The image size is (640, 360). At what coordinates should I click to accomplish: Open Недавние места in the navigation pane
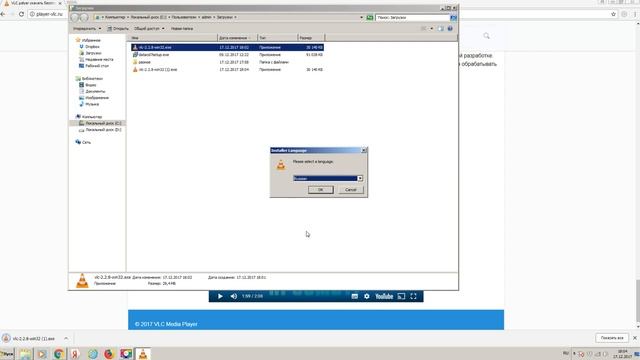coord(96,59)
